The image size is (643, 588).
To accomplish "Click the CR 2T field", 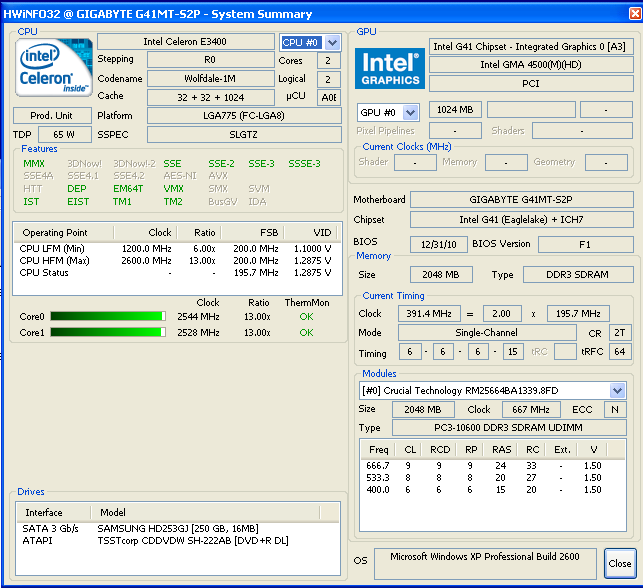I will (620, 333).
